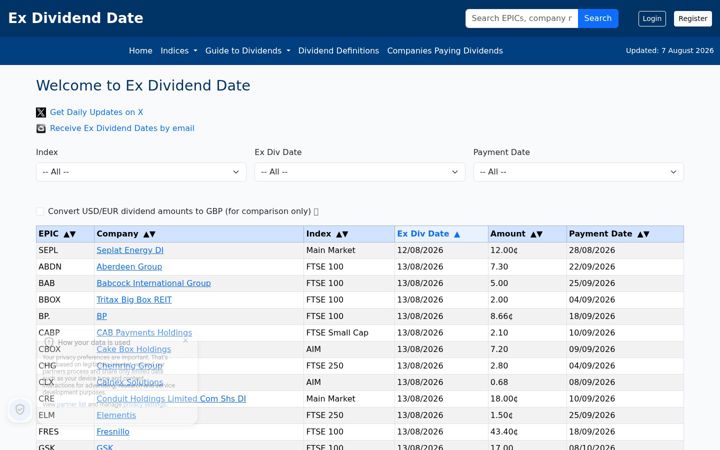The width and height of the screenshot is (720, 450).
Task: Expand the Indices navigation menu
Action: point(179,51)
